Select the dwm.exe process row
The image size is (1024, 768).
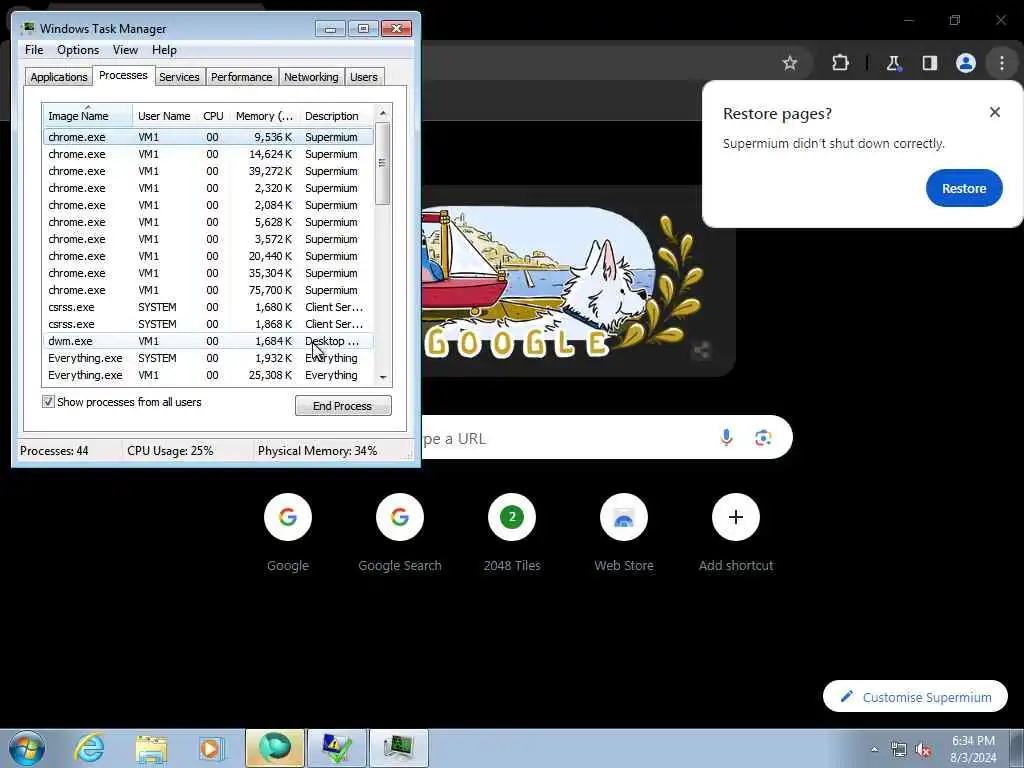coord(208,341)
